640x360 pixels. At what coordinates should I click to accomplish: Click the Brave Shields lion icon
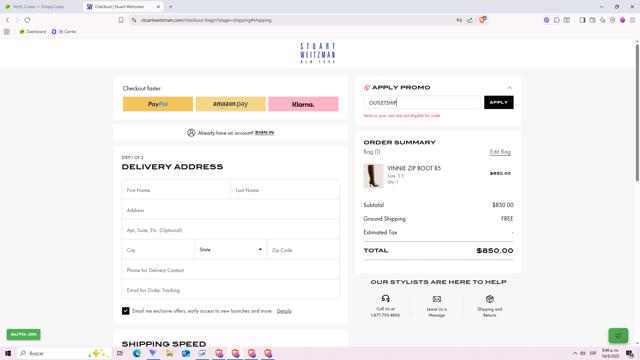point(482,20)
